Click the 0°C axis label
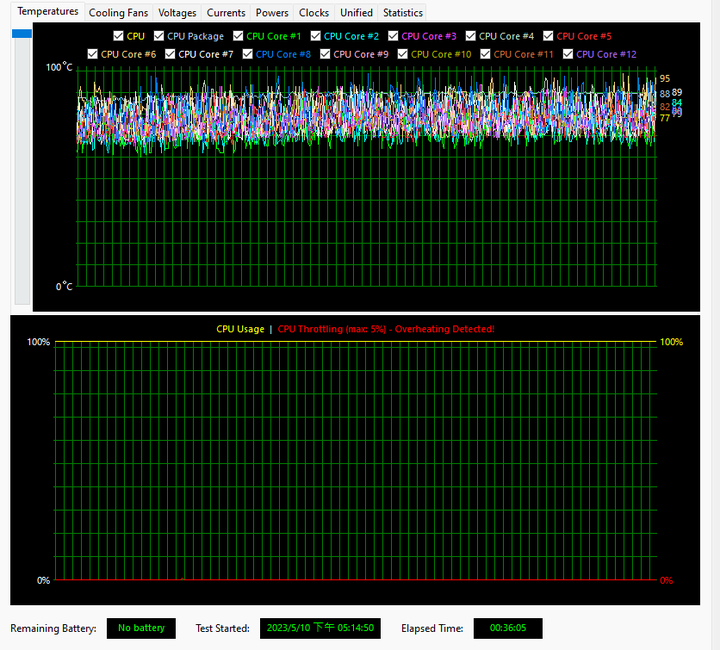The width and height of the screenshot is (720, 650). pos(64,286)
